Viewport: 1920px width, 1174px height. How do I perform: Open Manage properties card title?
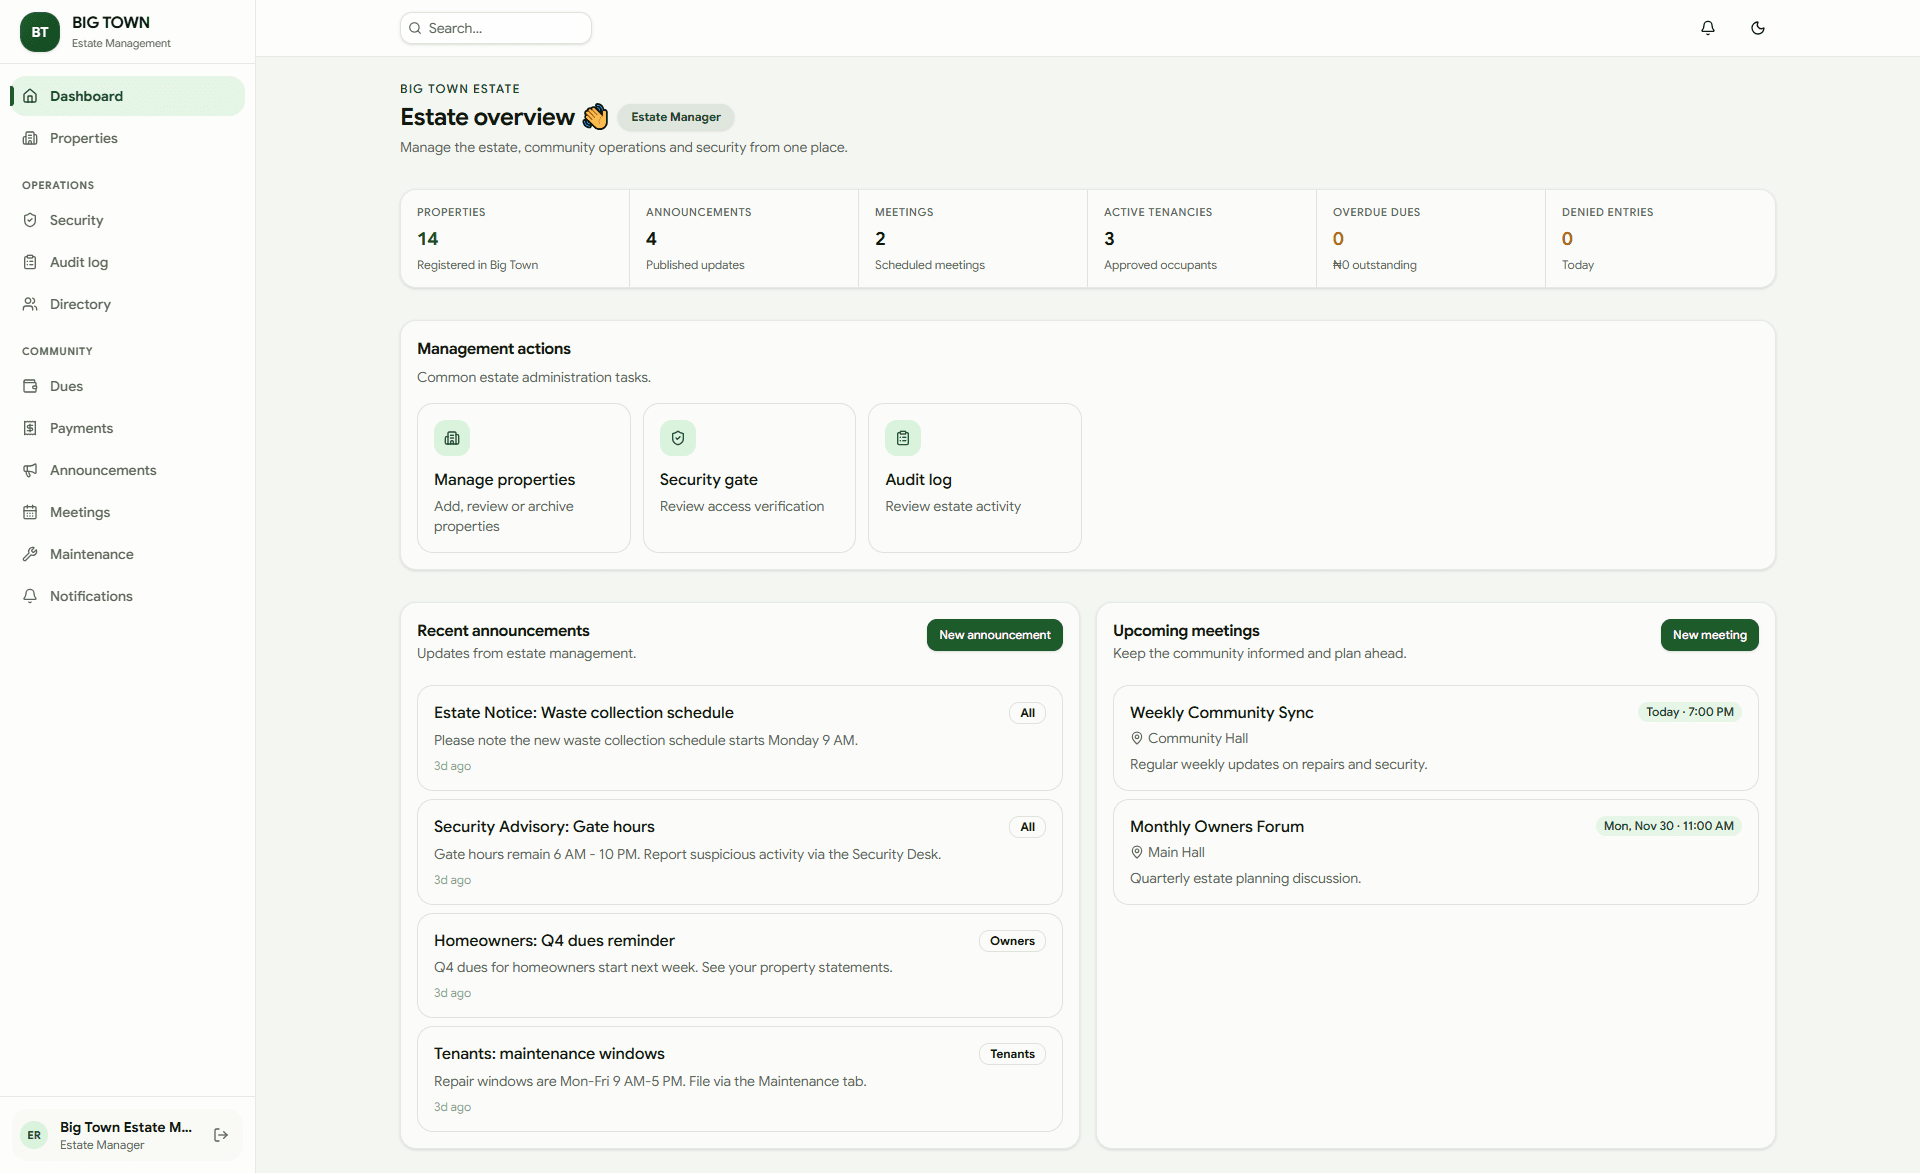[505, 480]
